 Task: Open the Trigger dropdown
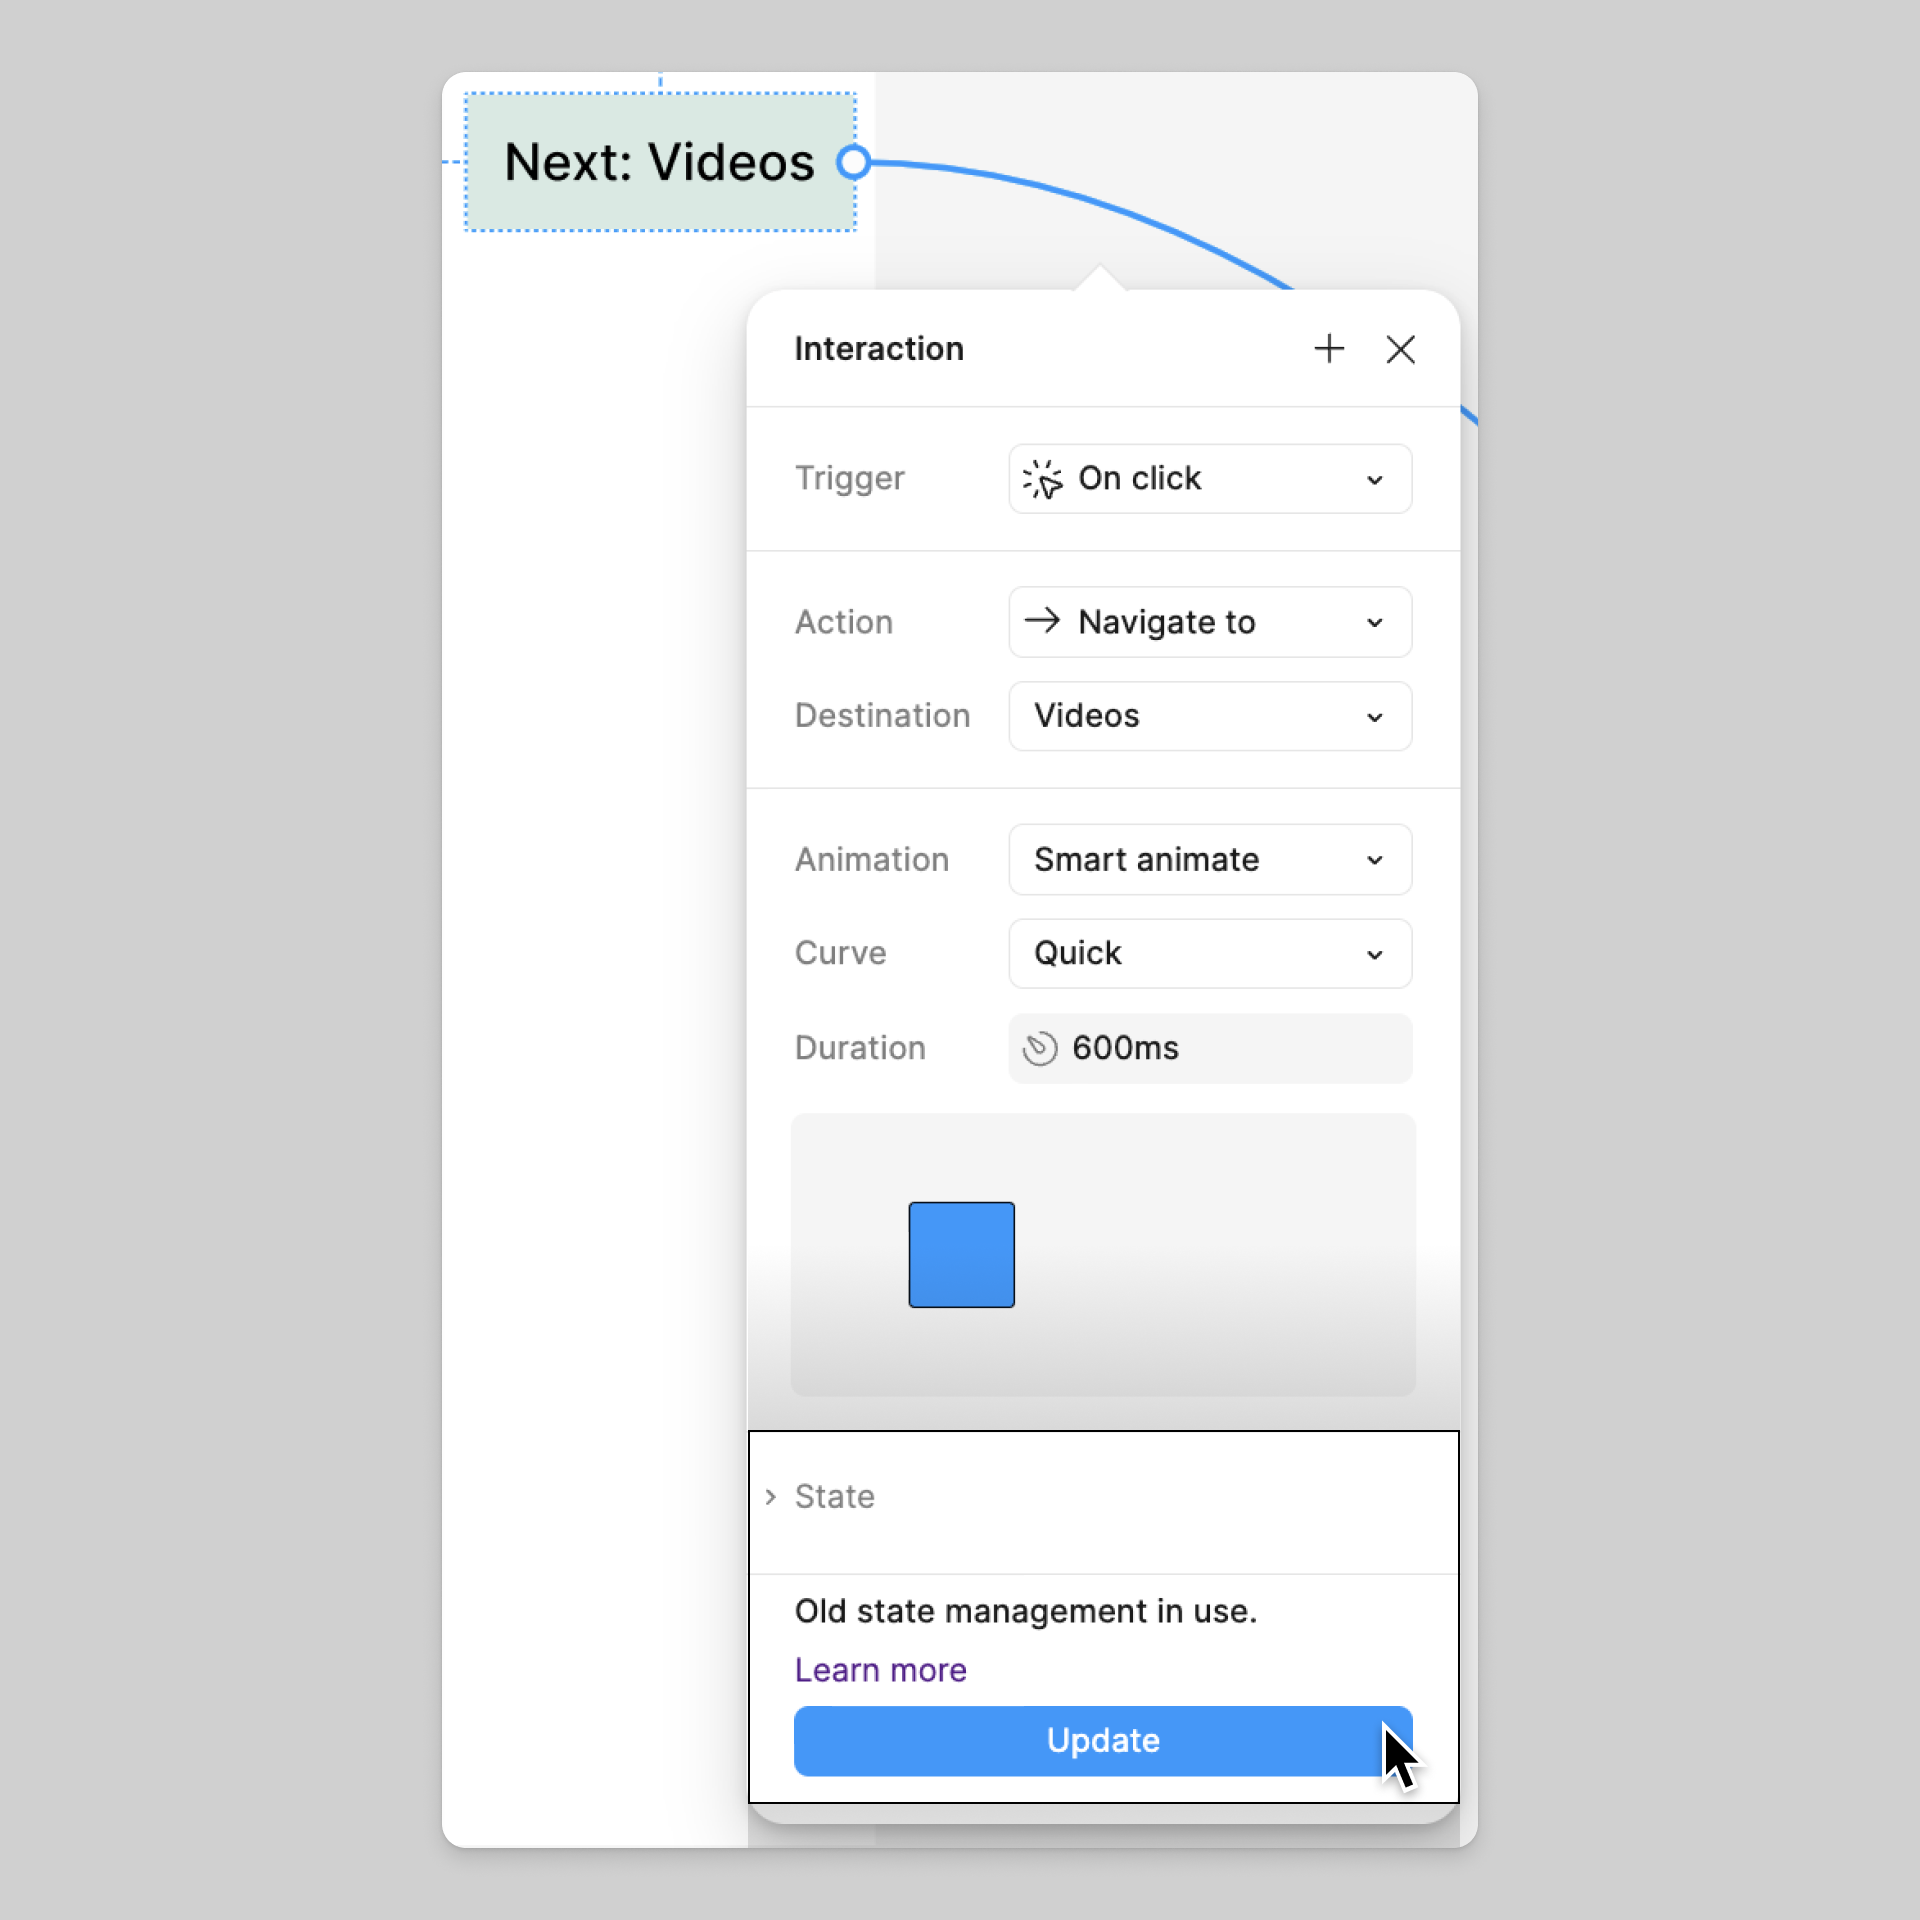coord(1210,479)
